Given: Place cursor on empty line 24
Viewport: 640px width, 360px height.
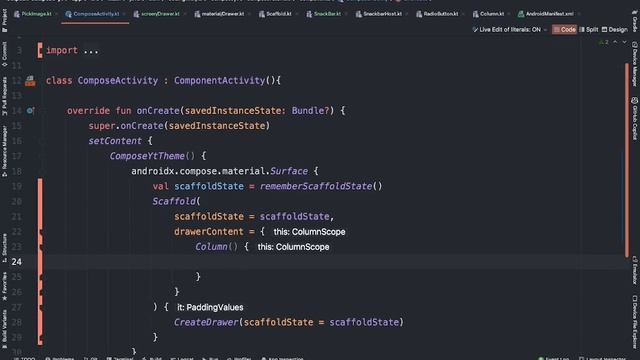Looking at the screenshot, I should point(335,262).
